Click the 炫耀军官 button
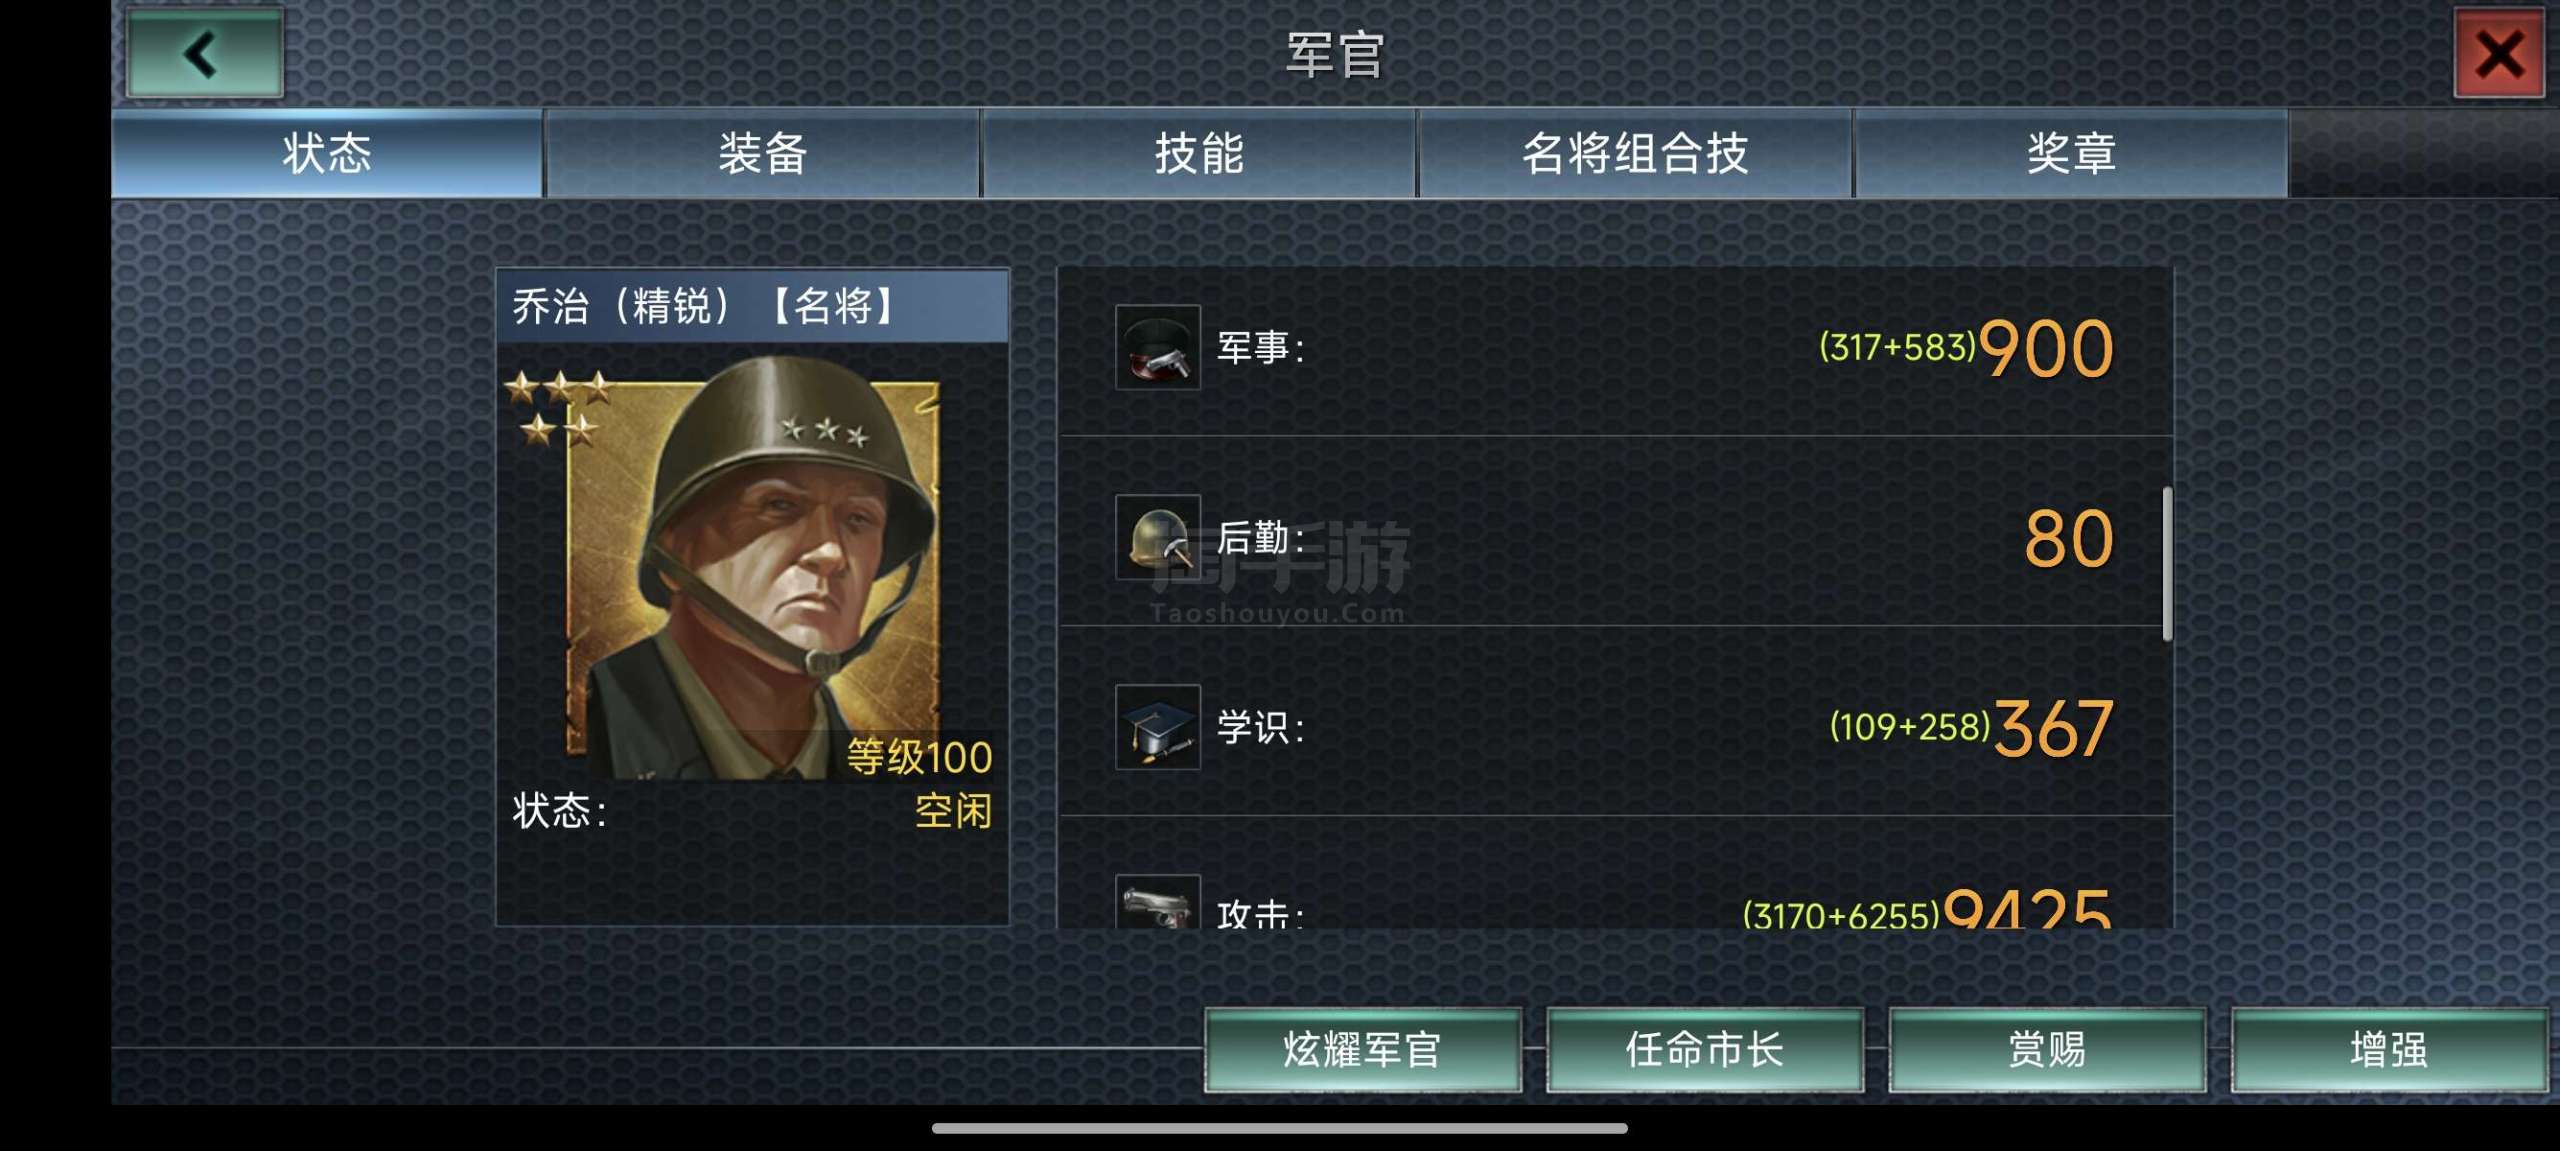Screen dimensions: 2560x1151 (1363, 1050)
